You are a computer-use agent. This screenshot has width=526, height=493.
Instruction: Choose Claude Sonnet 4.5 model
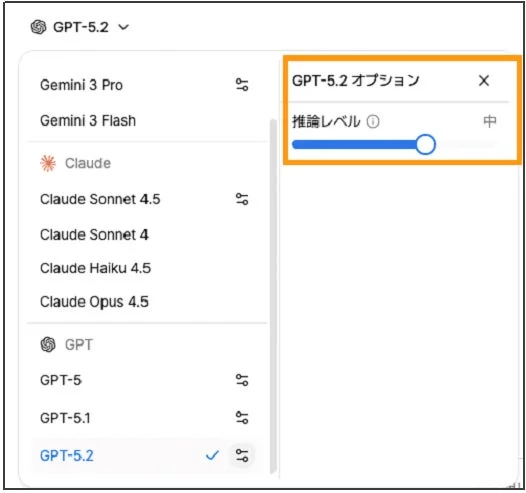100,199
